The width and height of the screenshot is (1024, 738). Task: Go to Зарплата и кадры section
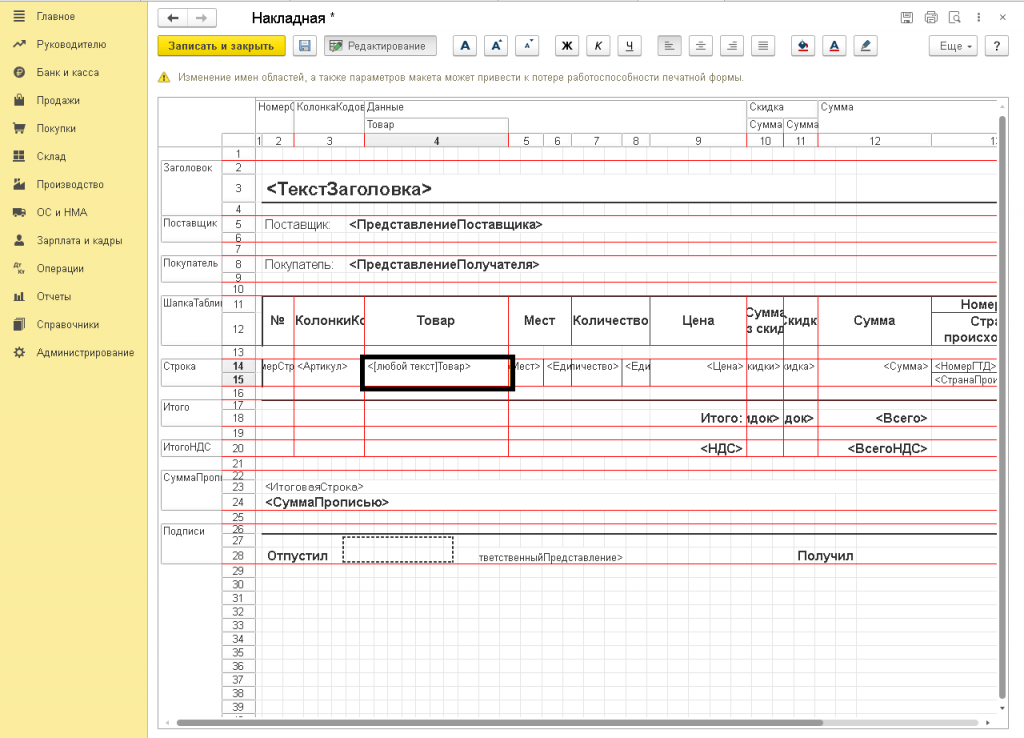pyautogui.click(x=79, y=240)
